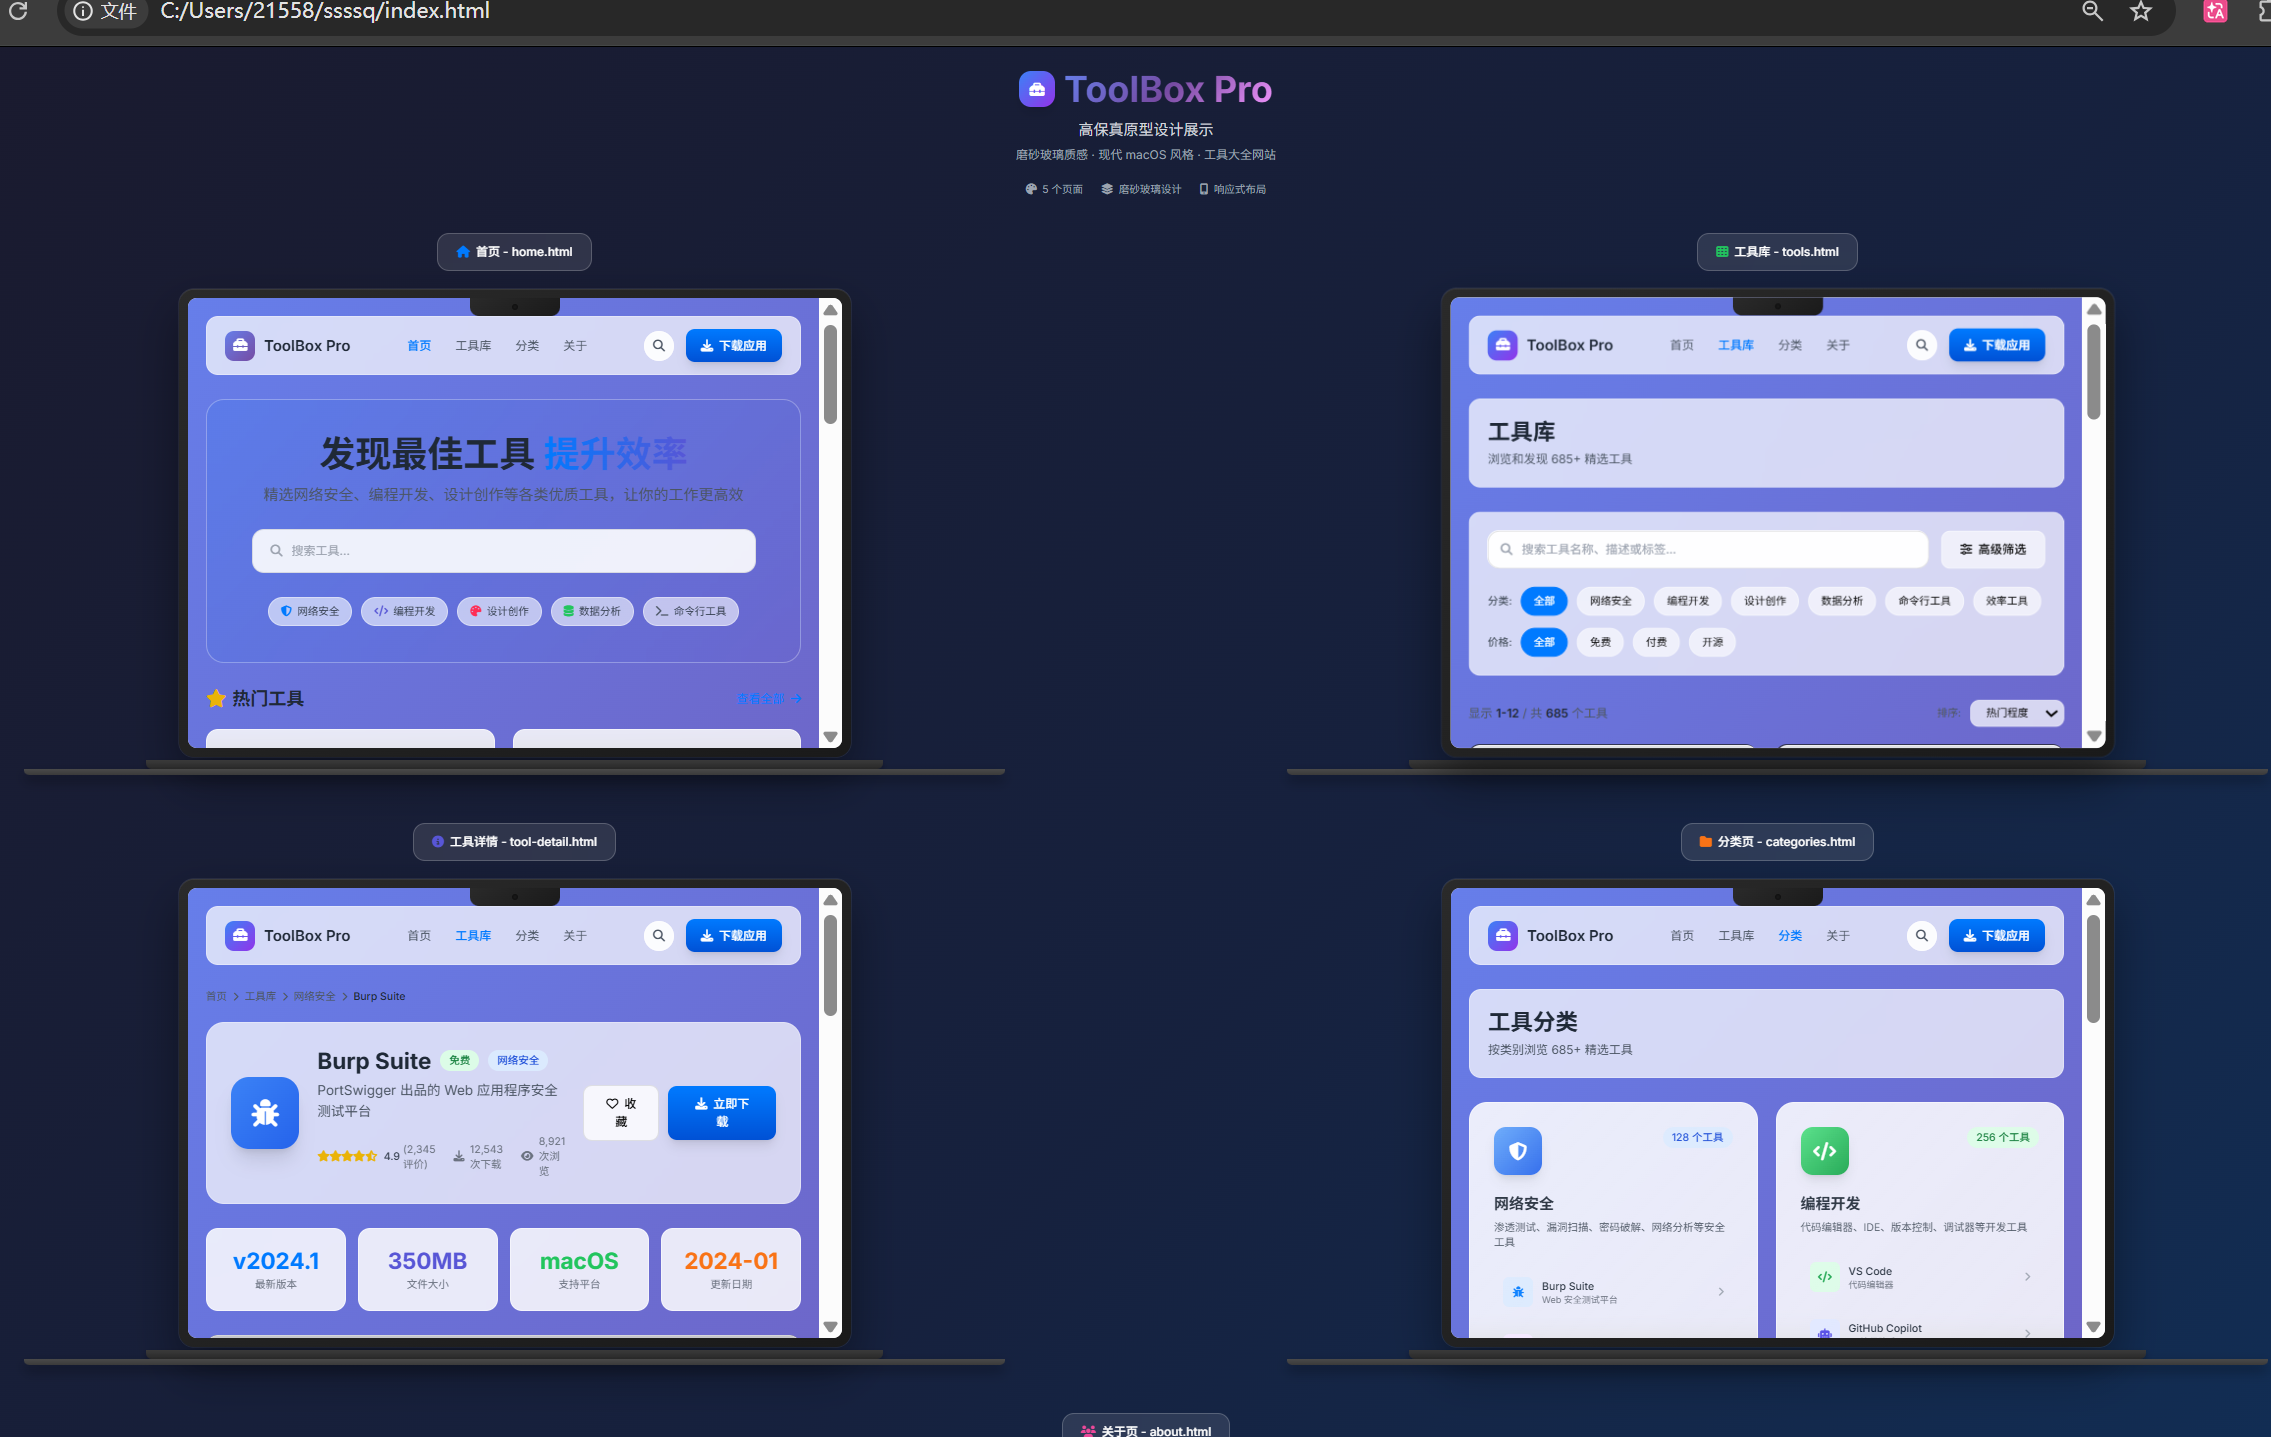2271x1437 pixels.
Task: Toggle 收藏 favorite button for Burp Suite
Action: 621,1113
